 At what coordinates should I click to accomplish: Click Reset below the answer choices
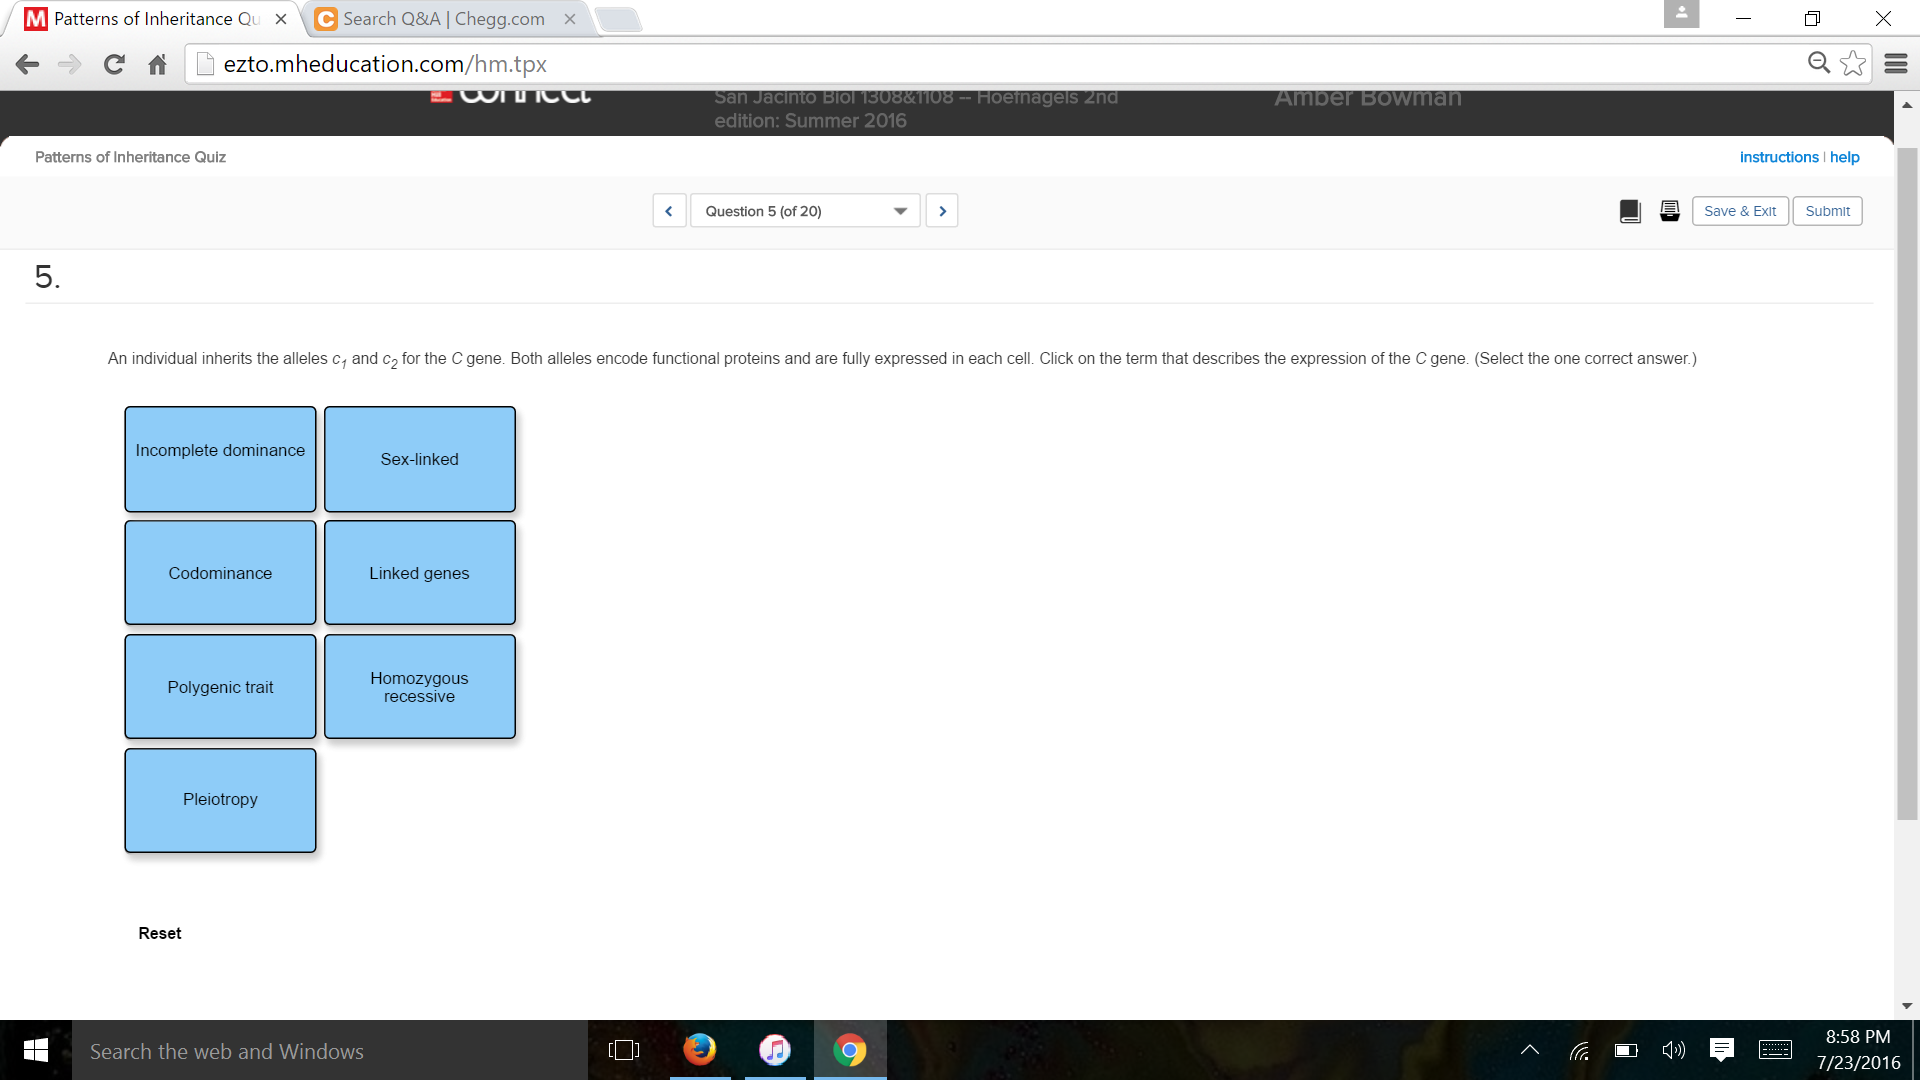[159, 932]
